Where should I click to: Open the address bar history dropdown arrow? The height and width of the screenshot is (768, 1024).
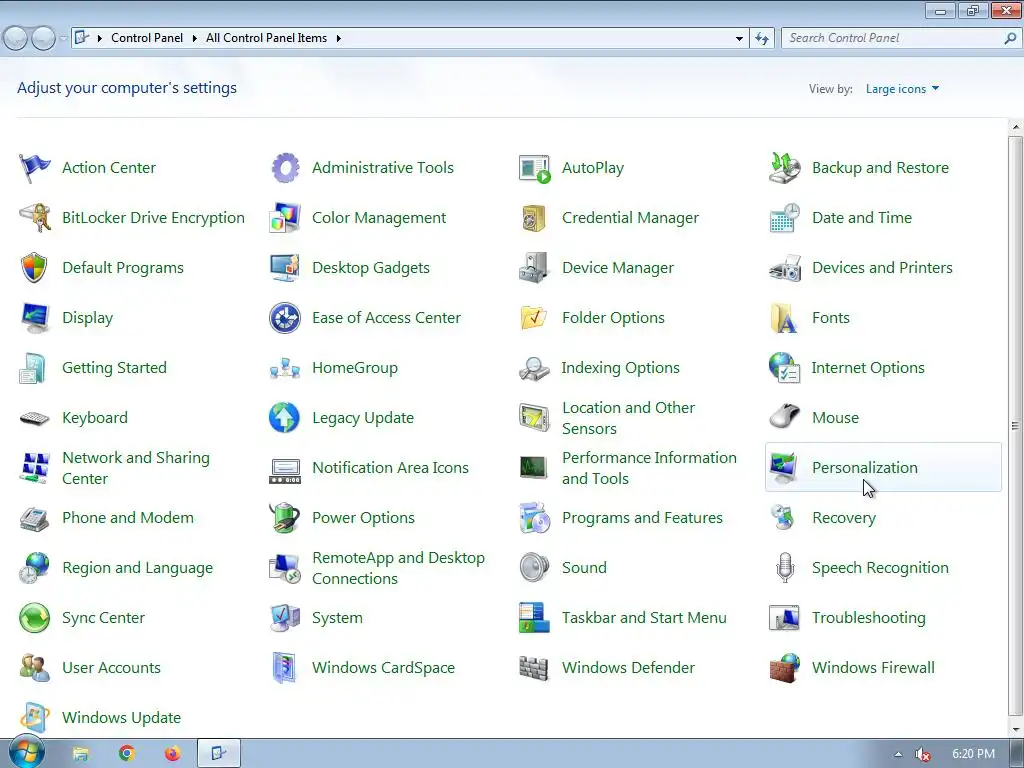point(739,39)
